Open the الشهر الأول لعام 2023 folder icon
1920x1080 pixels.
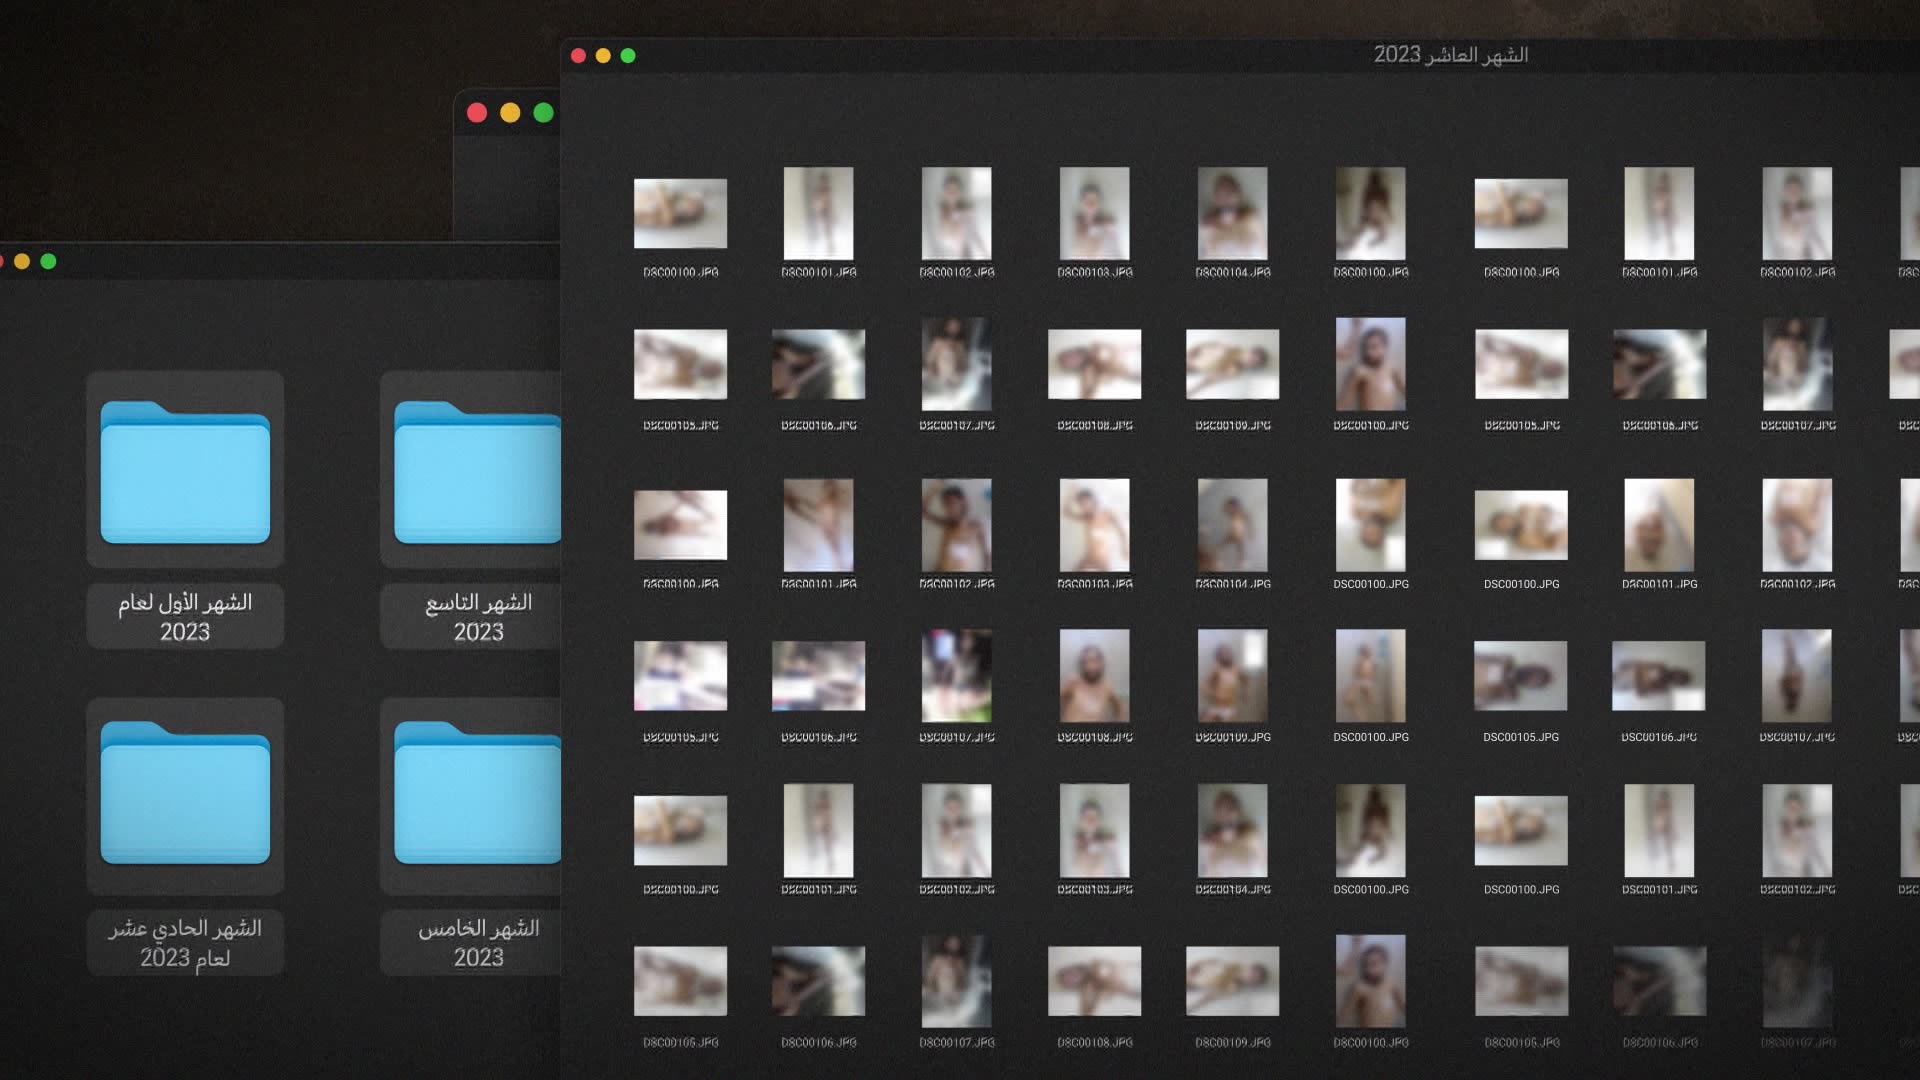tap(185, 472)
